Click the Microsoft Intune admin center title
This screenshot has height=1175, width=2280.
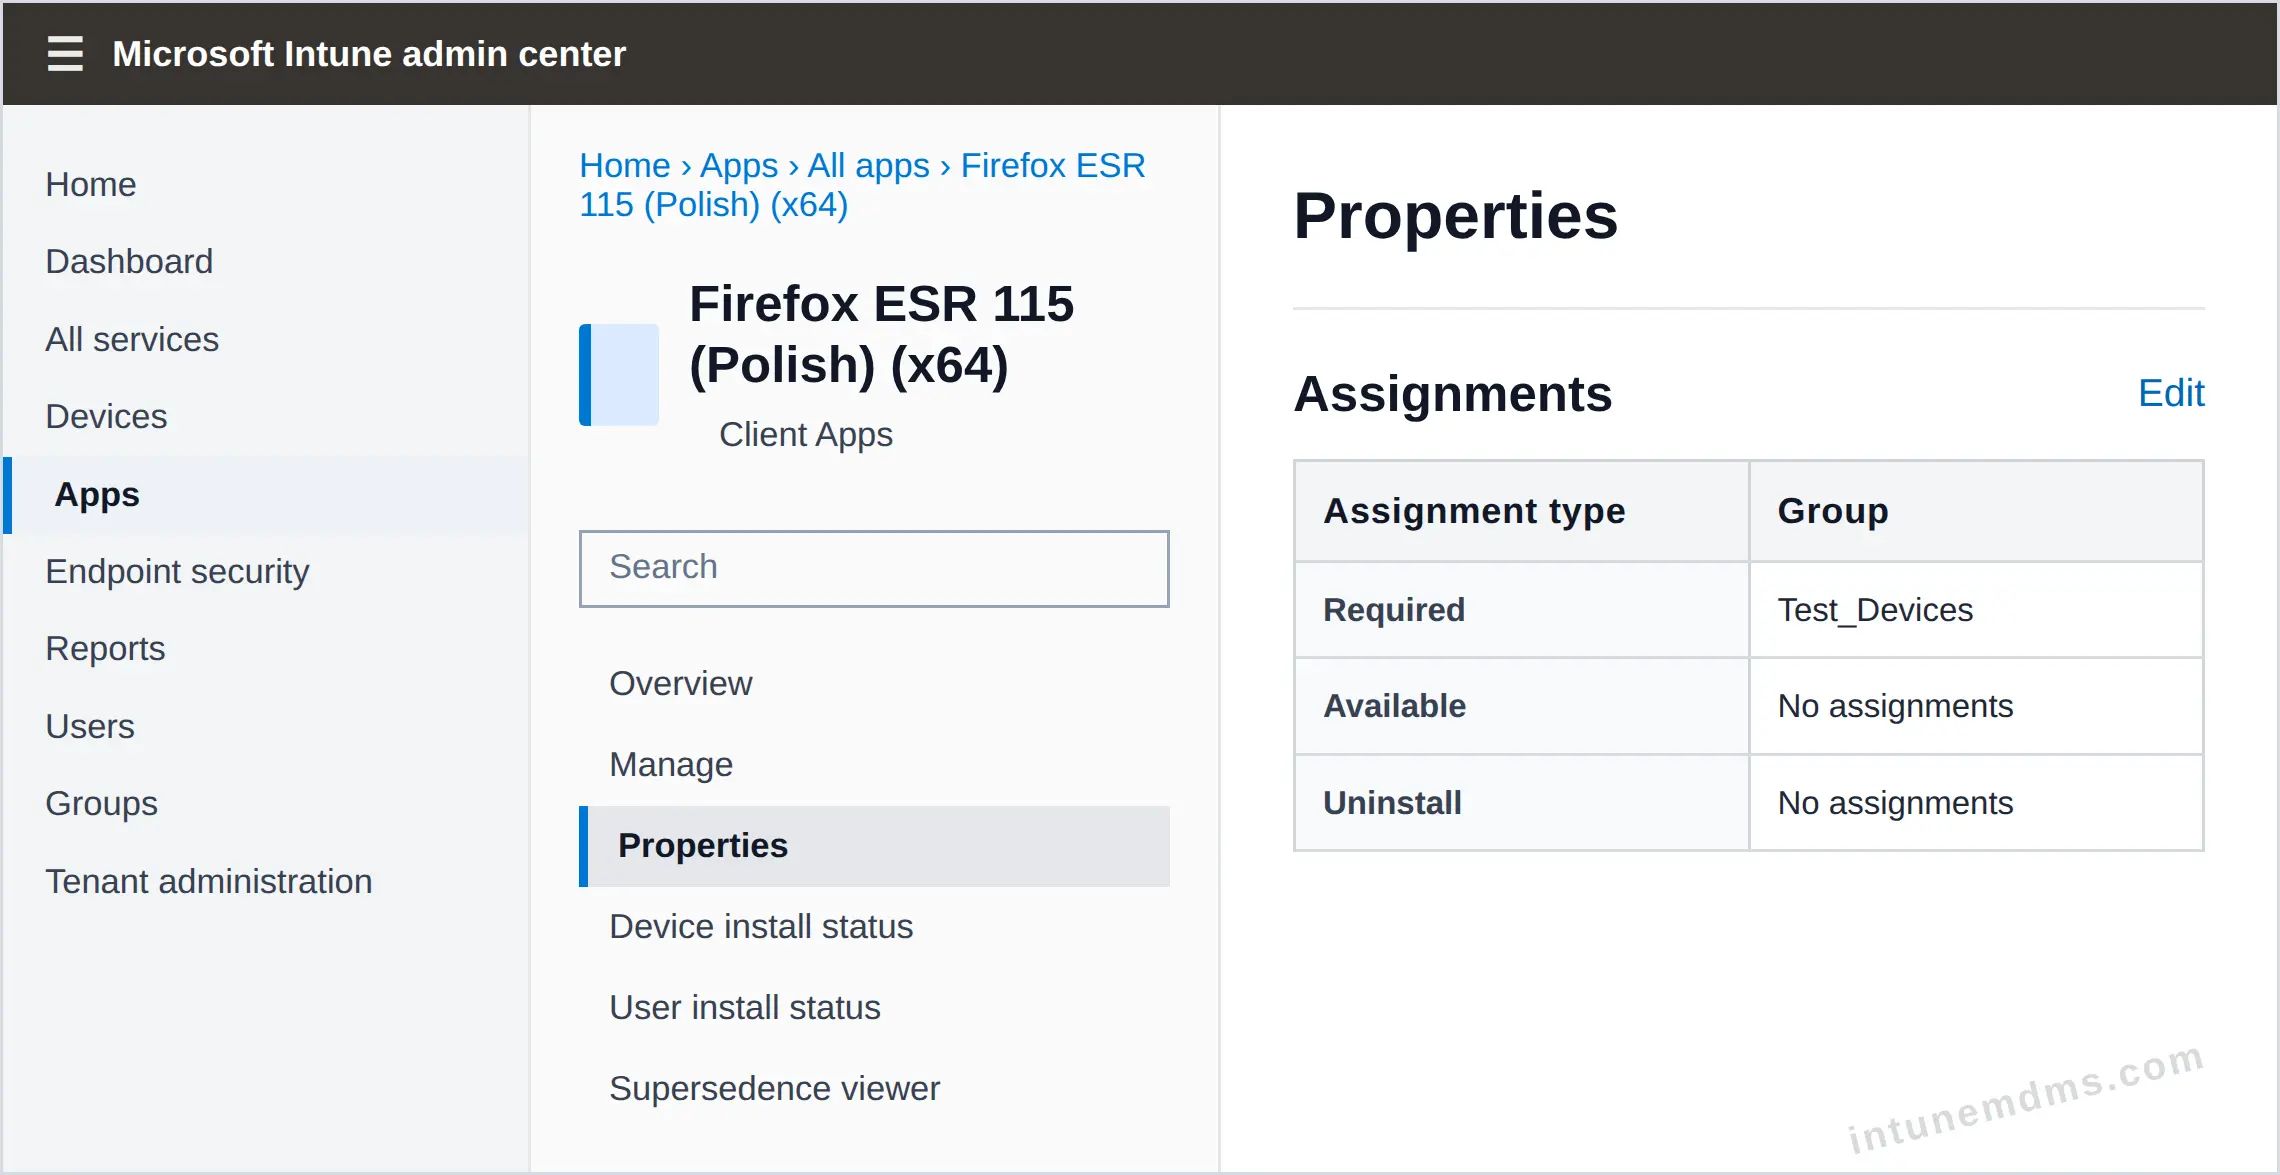coord(369,53)
